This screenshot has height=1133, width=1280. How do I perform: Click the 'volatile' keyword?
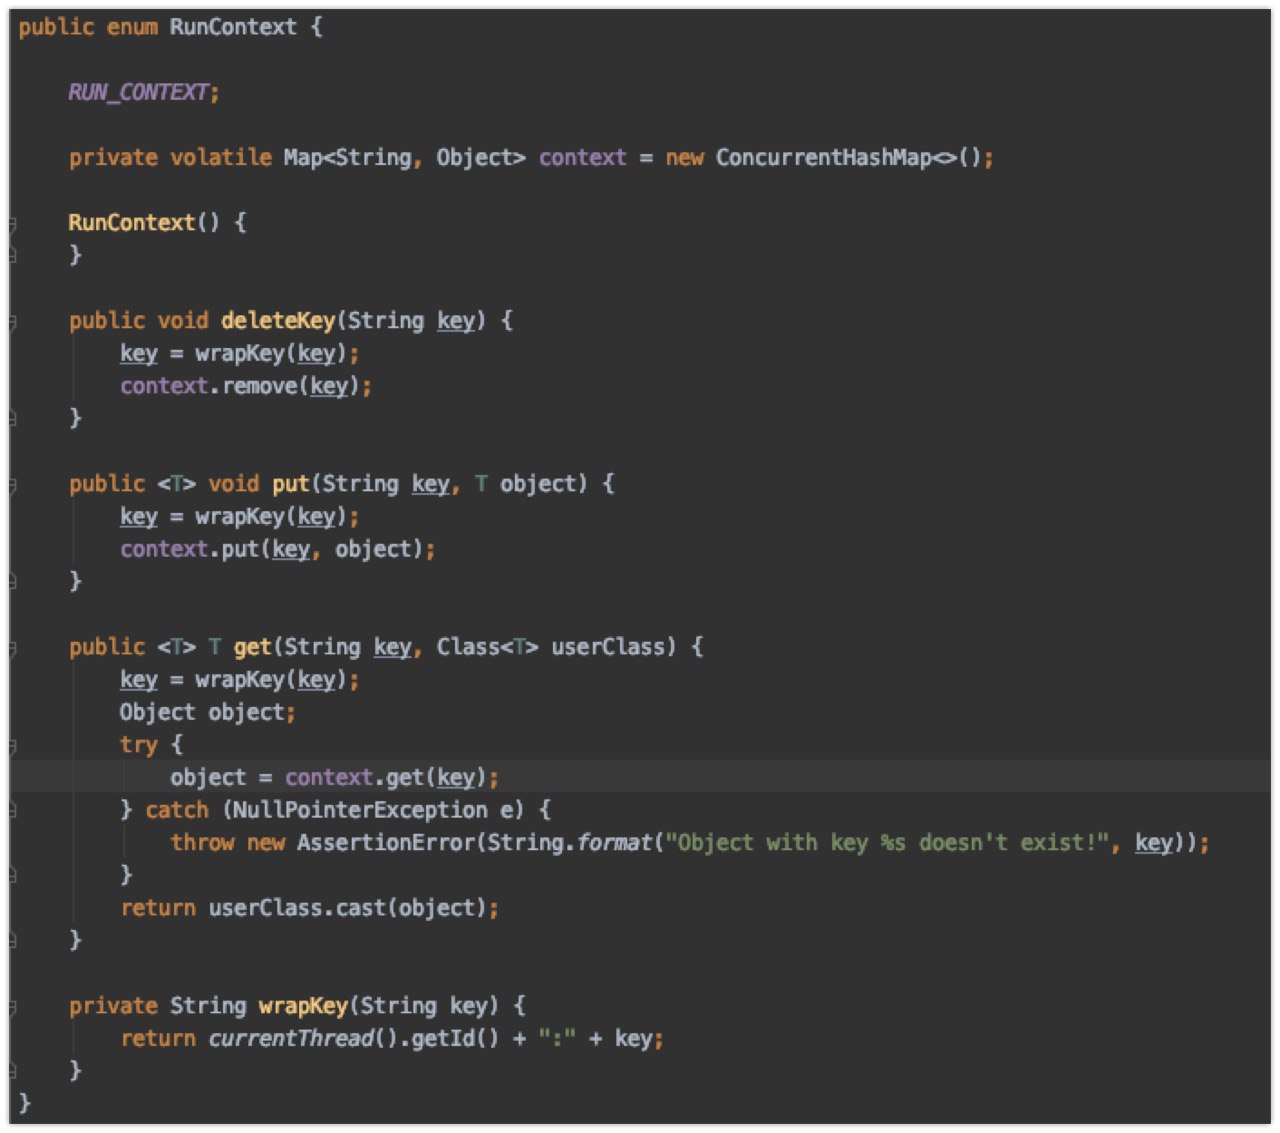221,157
